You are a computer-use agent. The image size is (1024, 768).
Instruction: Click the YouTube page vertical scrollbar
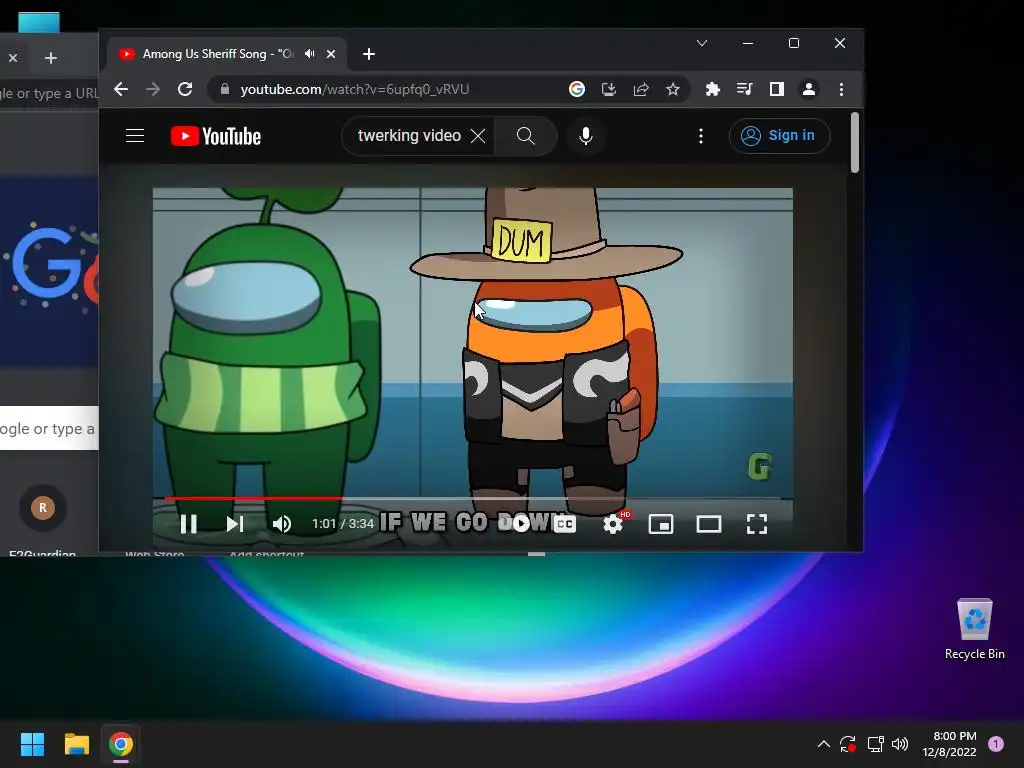coord(855,143)
